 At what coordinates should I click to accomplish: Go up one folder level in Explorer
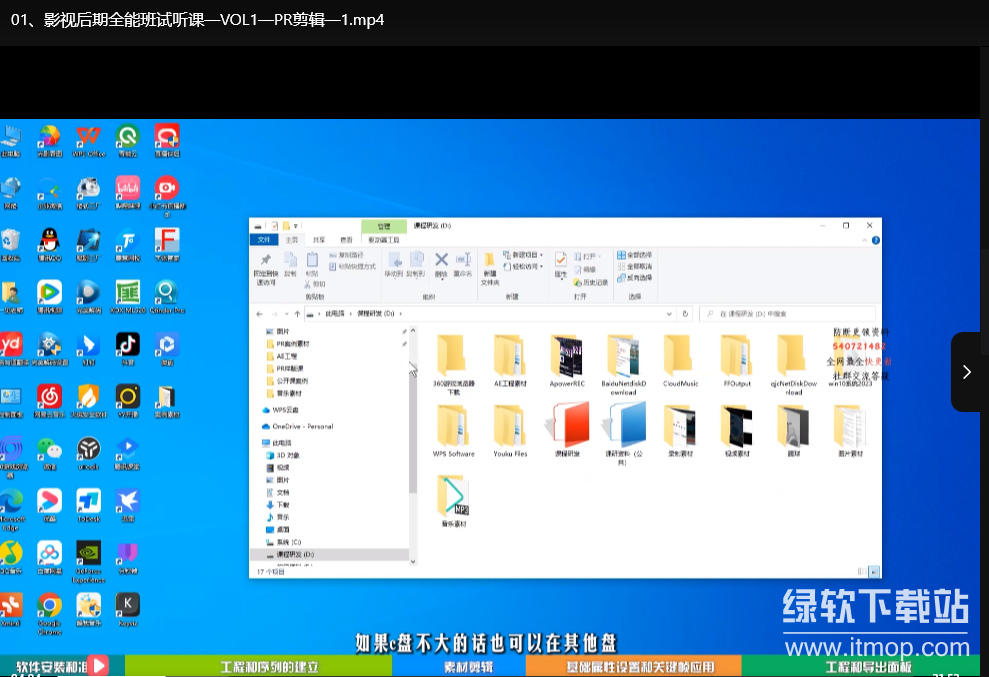tap(297, 314)
